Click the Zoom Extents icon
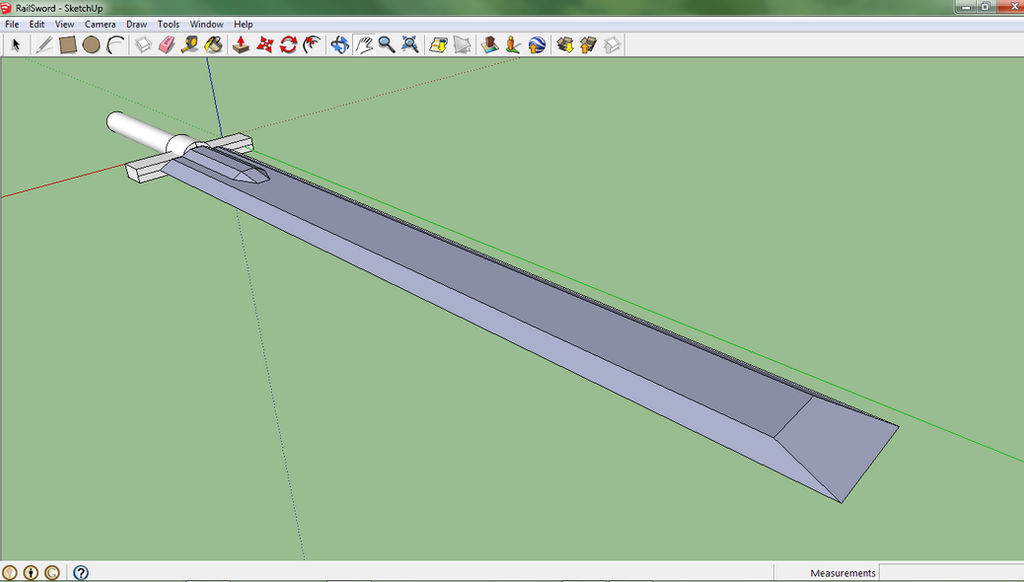The height and width of the screenshot is (582, 1024). [x=410, y=45]
